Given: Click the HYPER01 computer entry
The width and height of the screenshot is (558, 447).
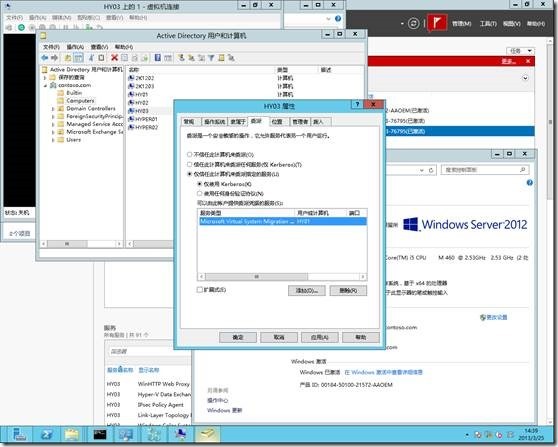Looking at the screenshot, I should [x=143, y=119].
